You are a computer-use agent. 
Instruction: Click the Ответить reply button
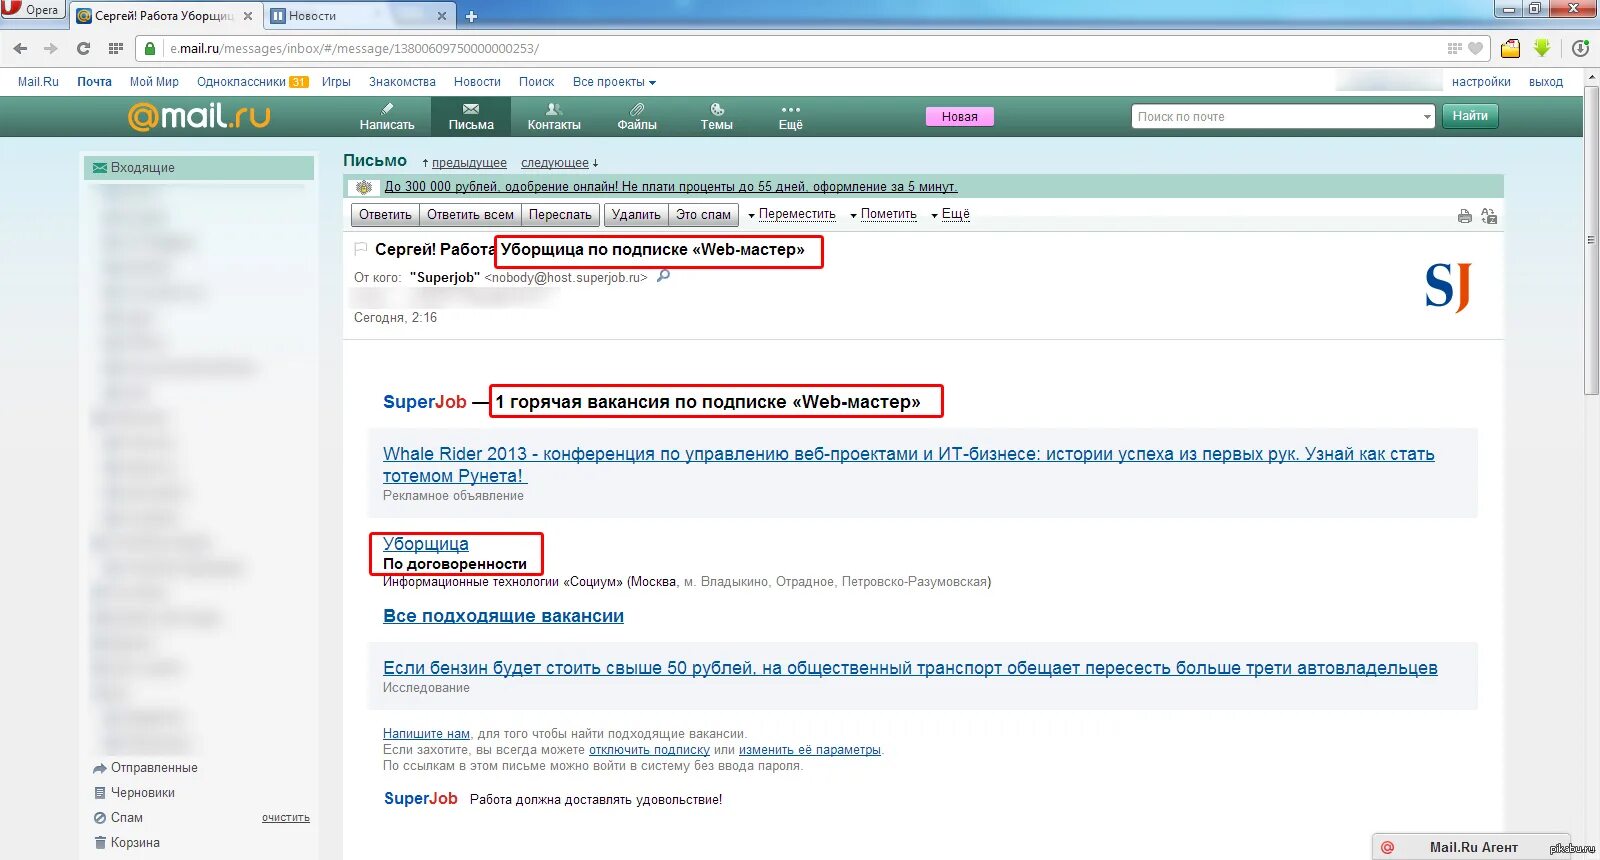385,215
